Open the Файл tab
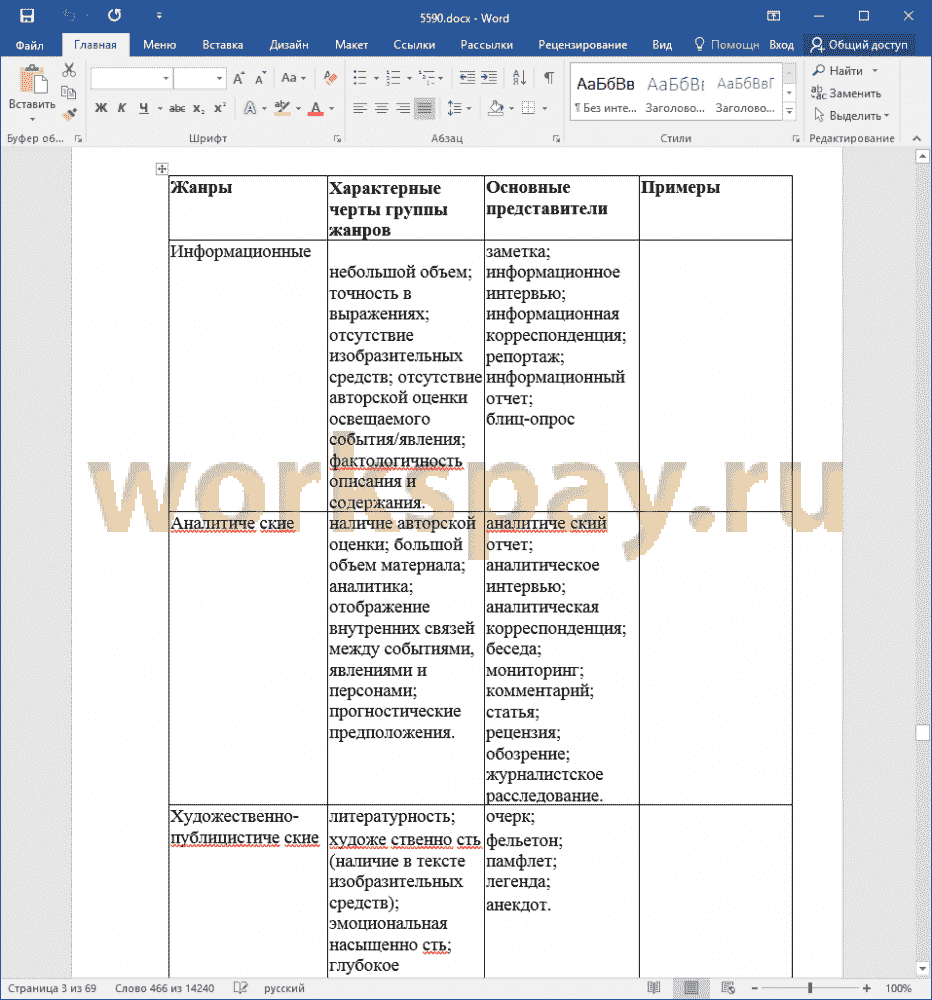Viewport: 932px width, 1000px height. pyautogui.click(x=29, y=45)
